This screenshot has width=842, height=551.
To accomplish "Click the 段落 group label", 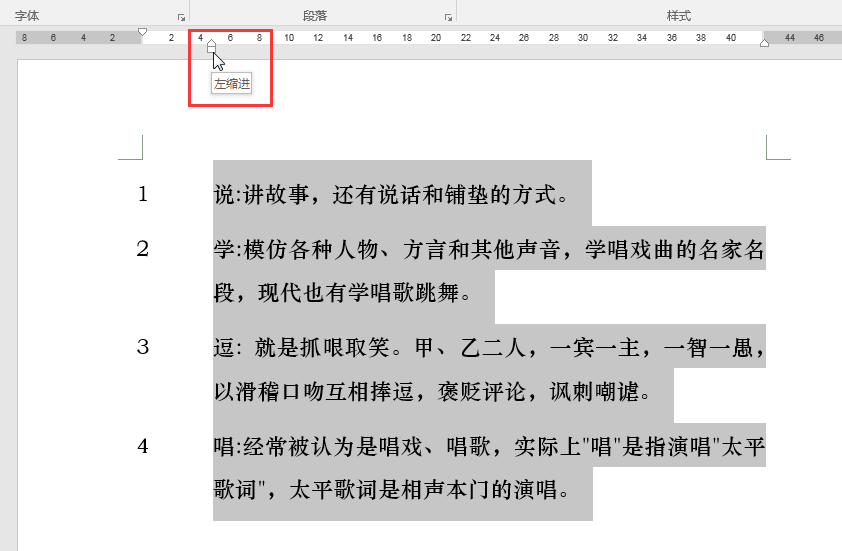I will tap(315, 16).
